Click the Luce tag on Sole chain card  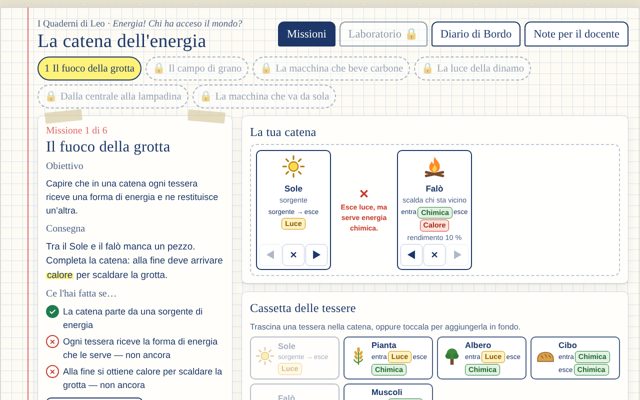293,224
